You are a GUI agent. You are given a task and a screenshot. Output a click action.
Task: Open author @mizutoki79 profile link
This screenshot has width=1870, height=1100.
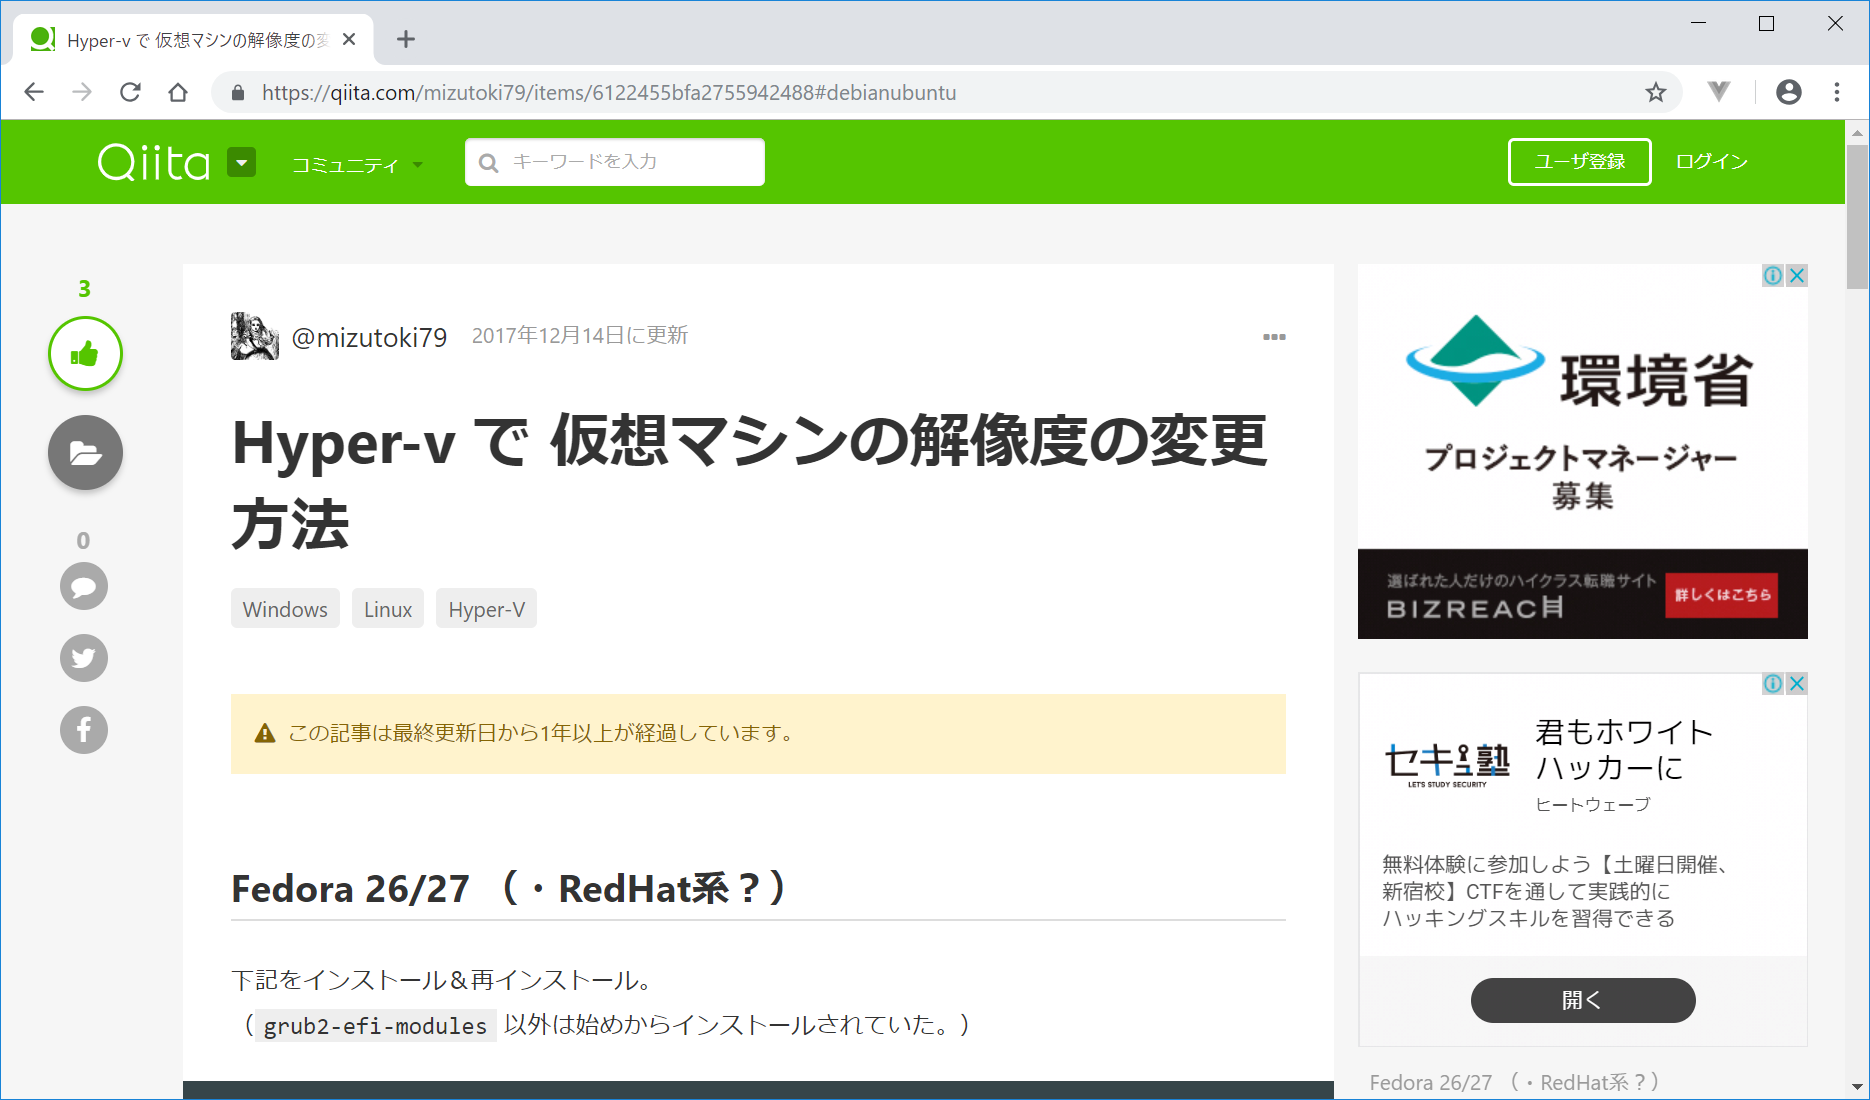369,338
